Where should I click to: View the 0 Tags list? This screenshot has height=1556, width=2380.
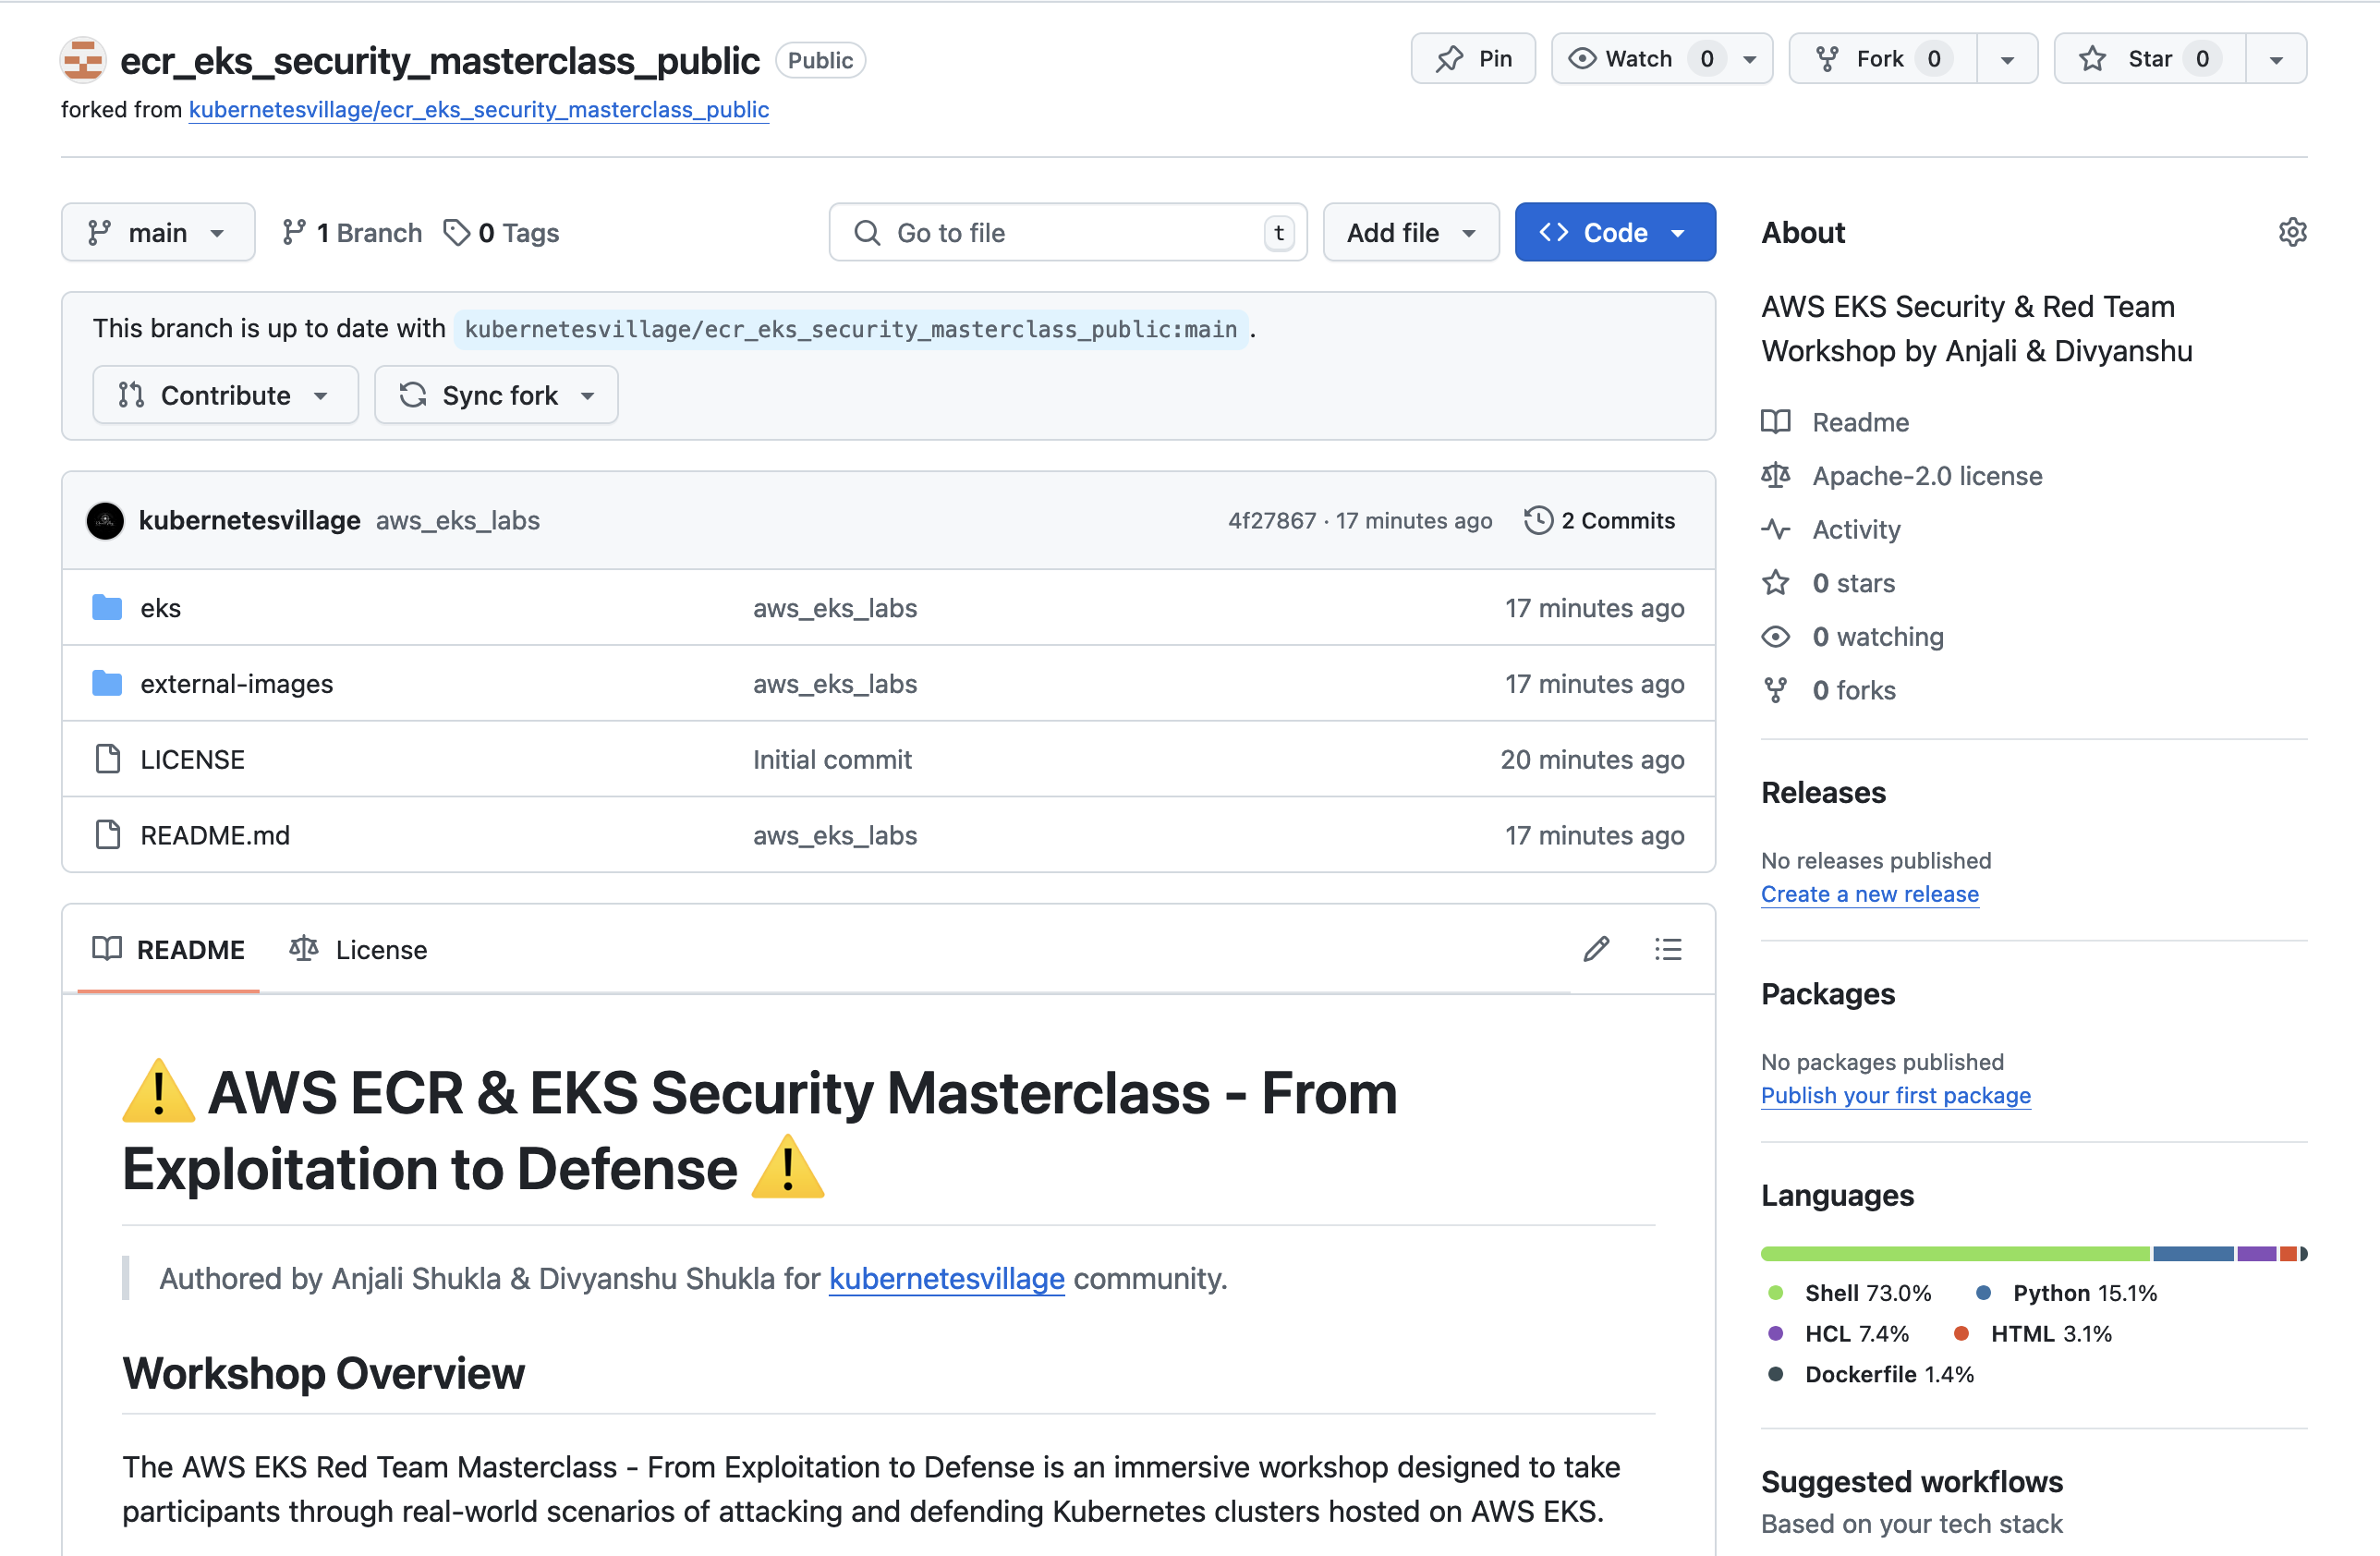point(502,233)
